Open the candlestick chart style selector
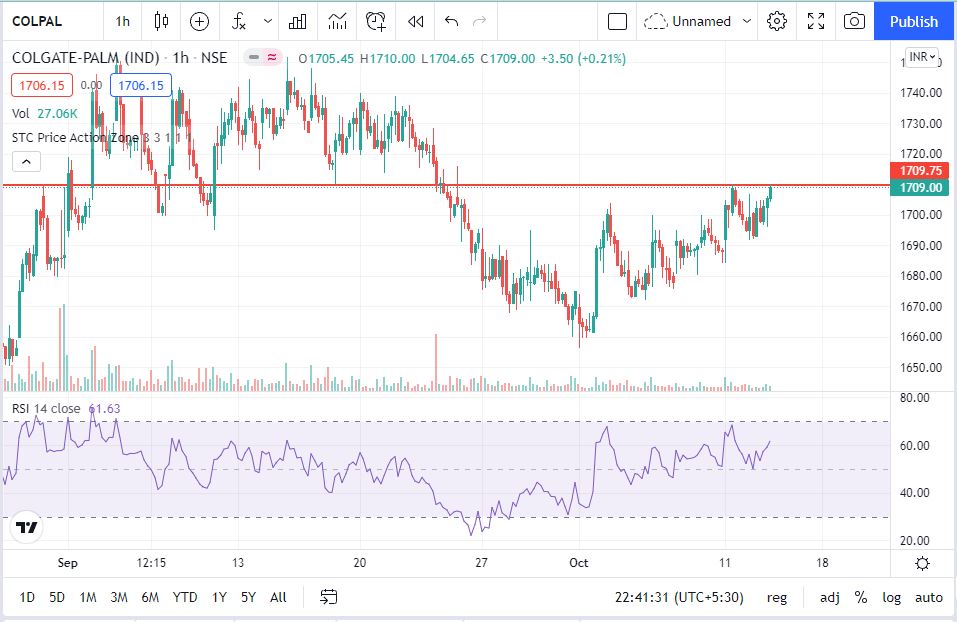Viewport: 957px width, 622px height. tap(162, 21)
